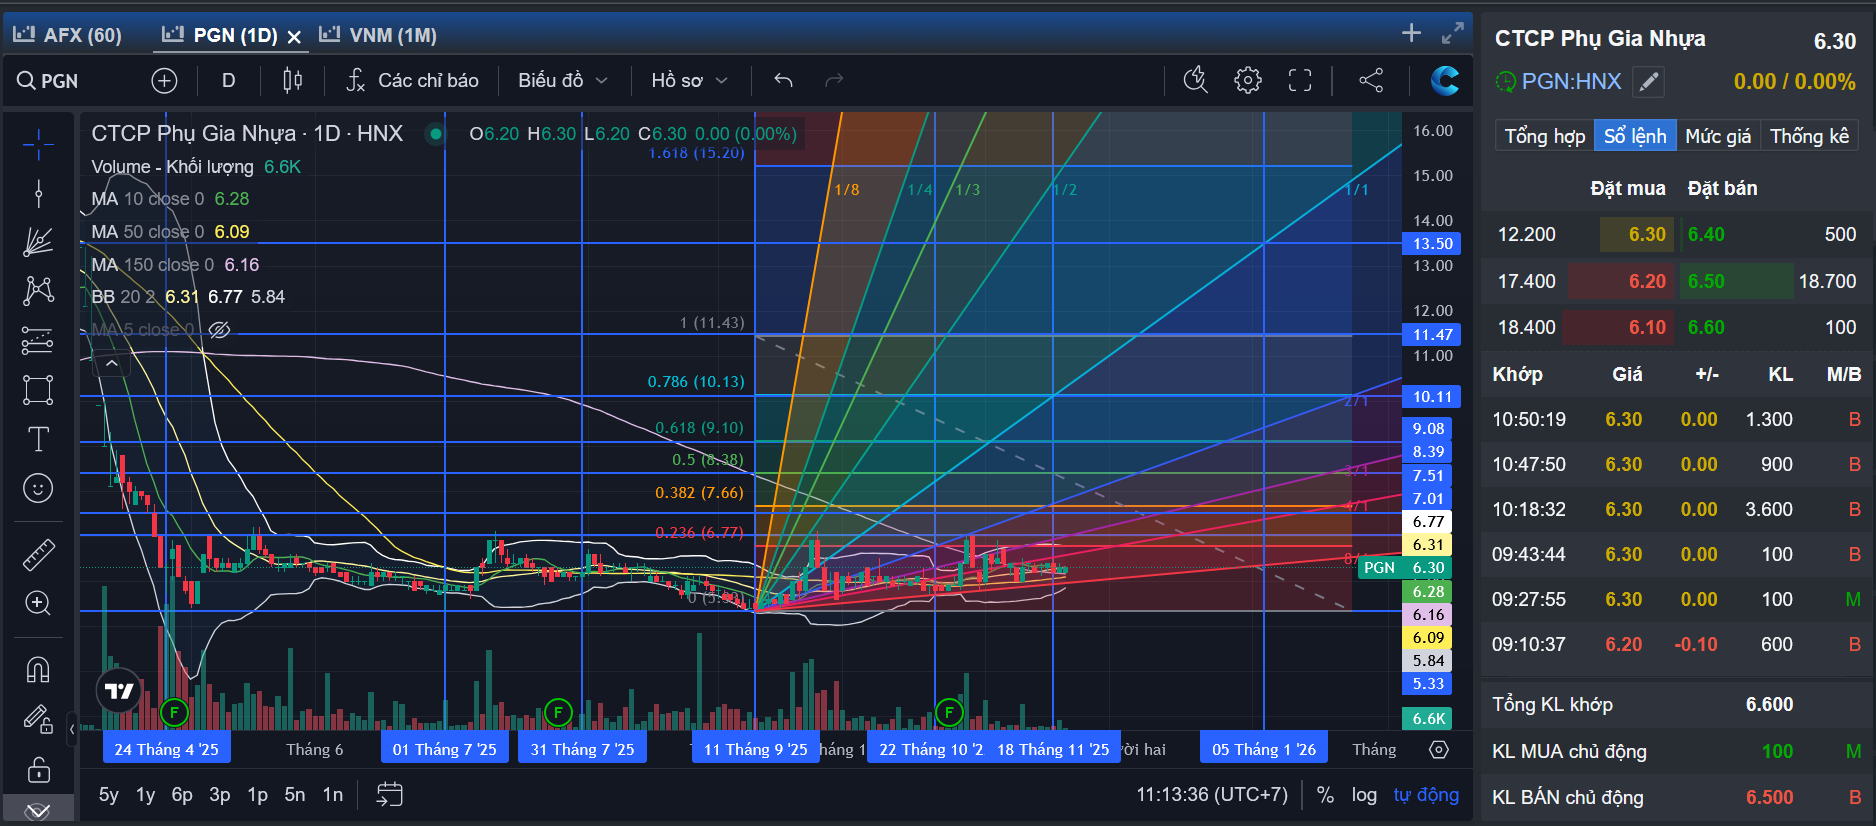Image resolution: width=1876 pixels, height=826 pixels.
Task: Edit PGN:HNX symbol with pencil icon
Action: [1649, 81]
